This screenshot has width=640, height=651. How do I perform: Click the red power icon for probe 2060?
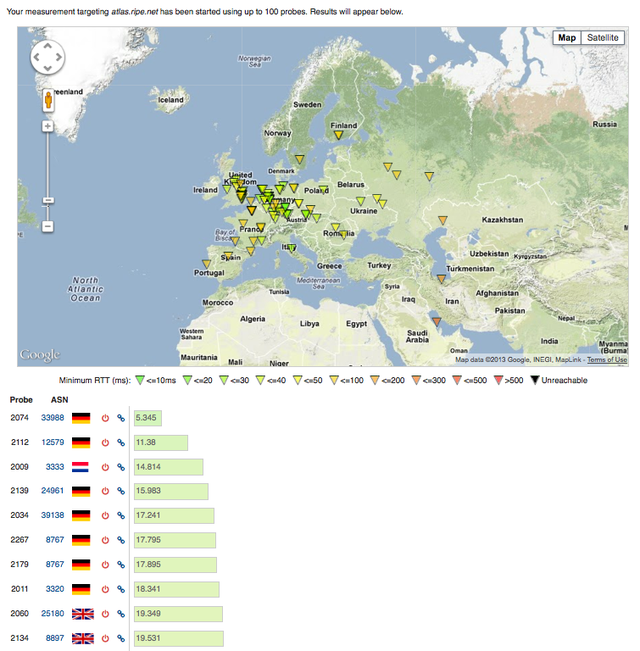pyautogui.click(x=105, y=614)
